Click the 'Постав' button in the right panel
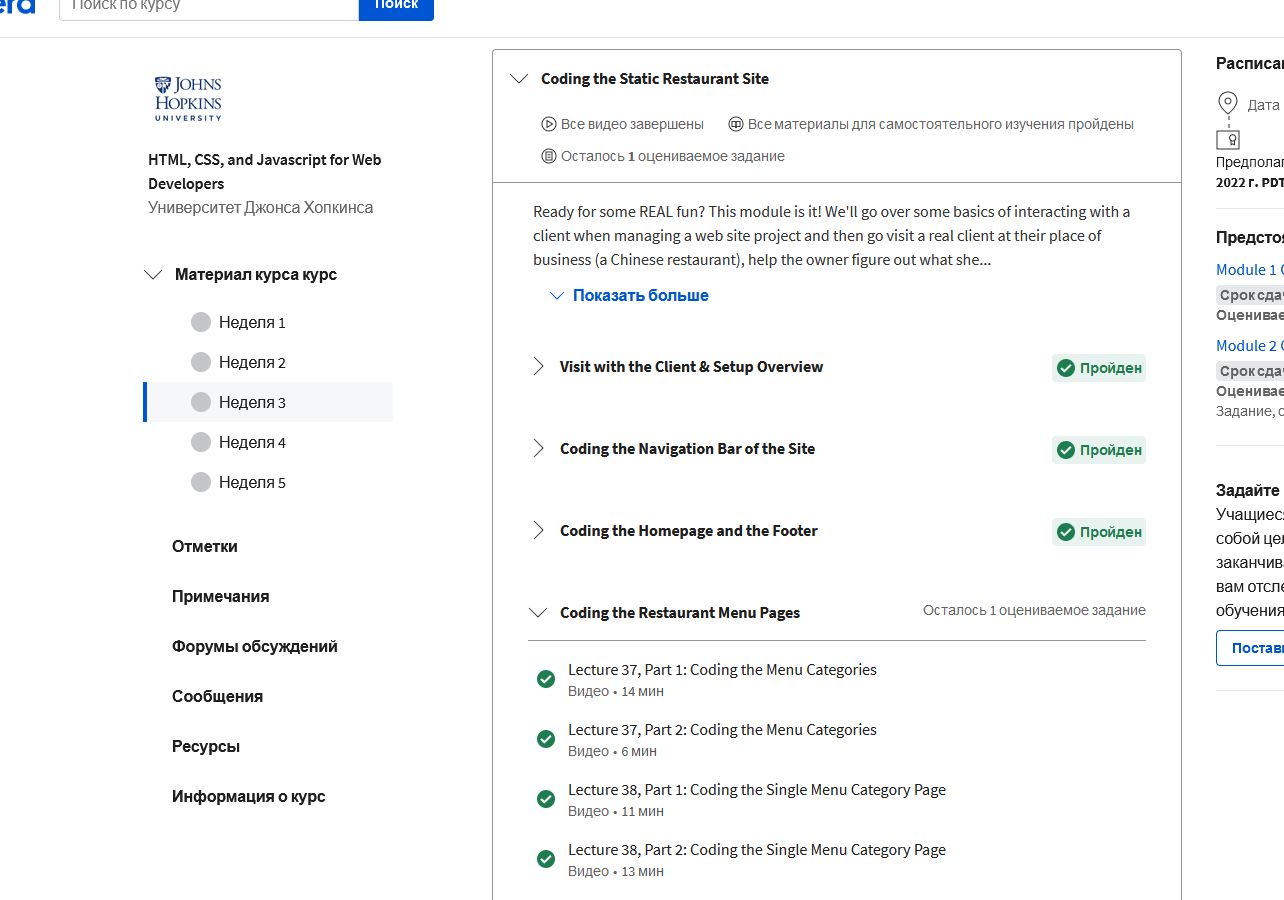The image size is (1284, 900). point(1250,648)
